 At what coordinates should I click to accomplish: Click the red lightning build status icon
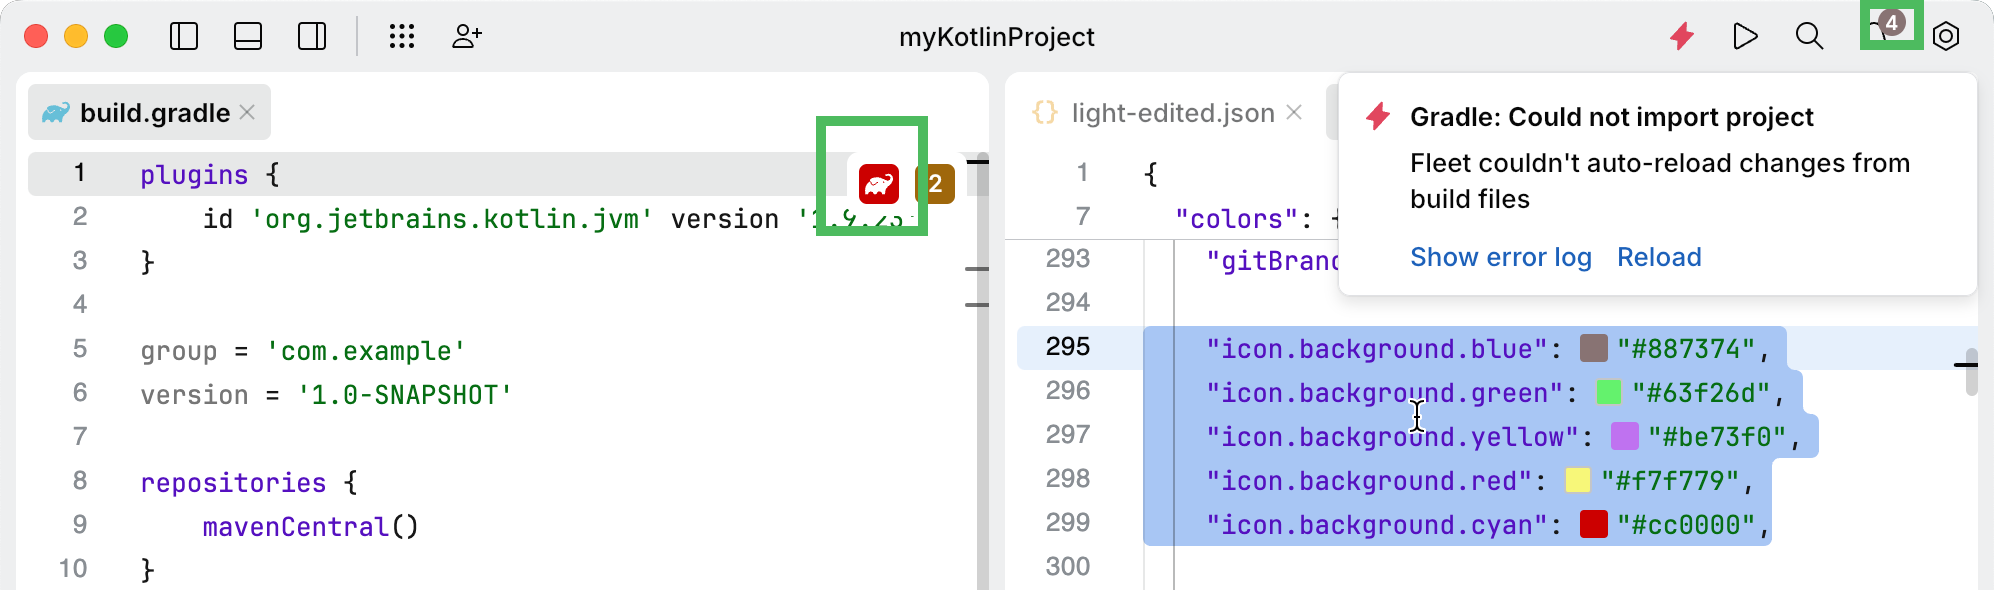coord(1682,37)
